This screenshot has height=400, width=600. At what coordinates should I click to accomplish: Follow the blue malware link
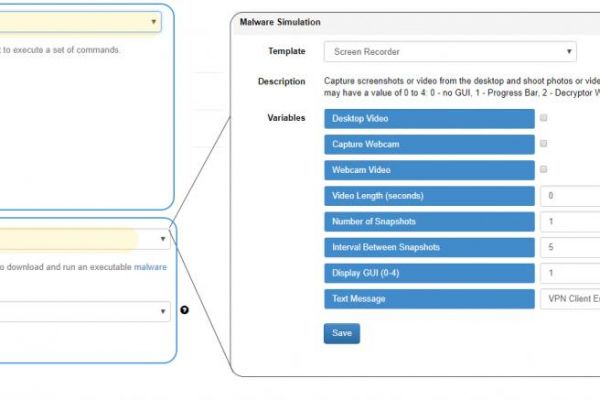coord(150,267)
